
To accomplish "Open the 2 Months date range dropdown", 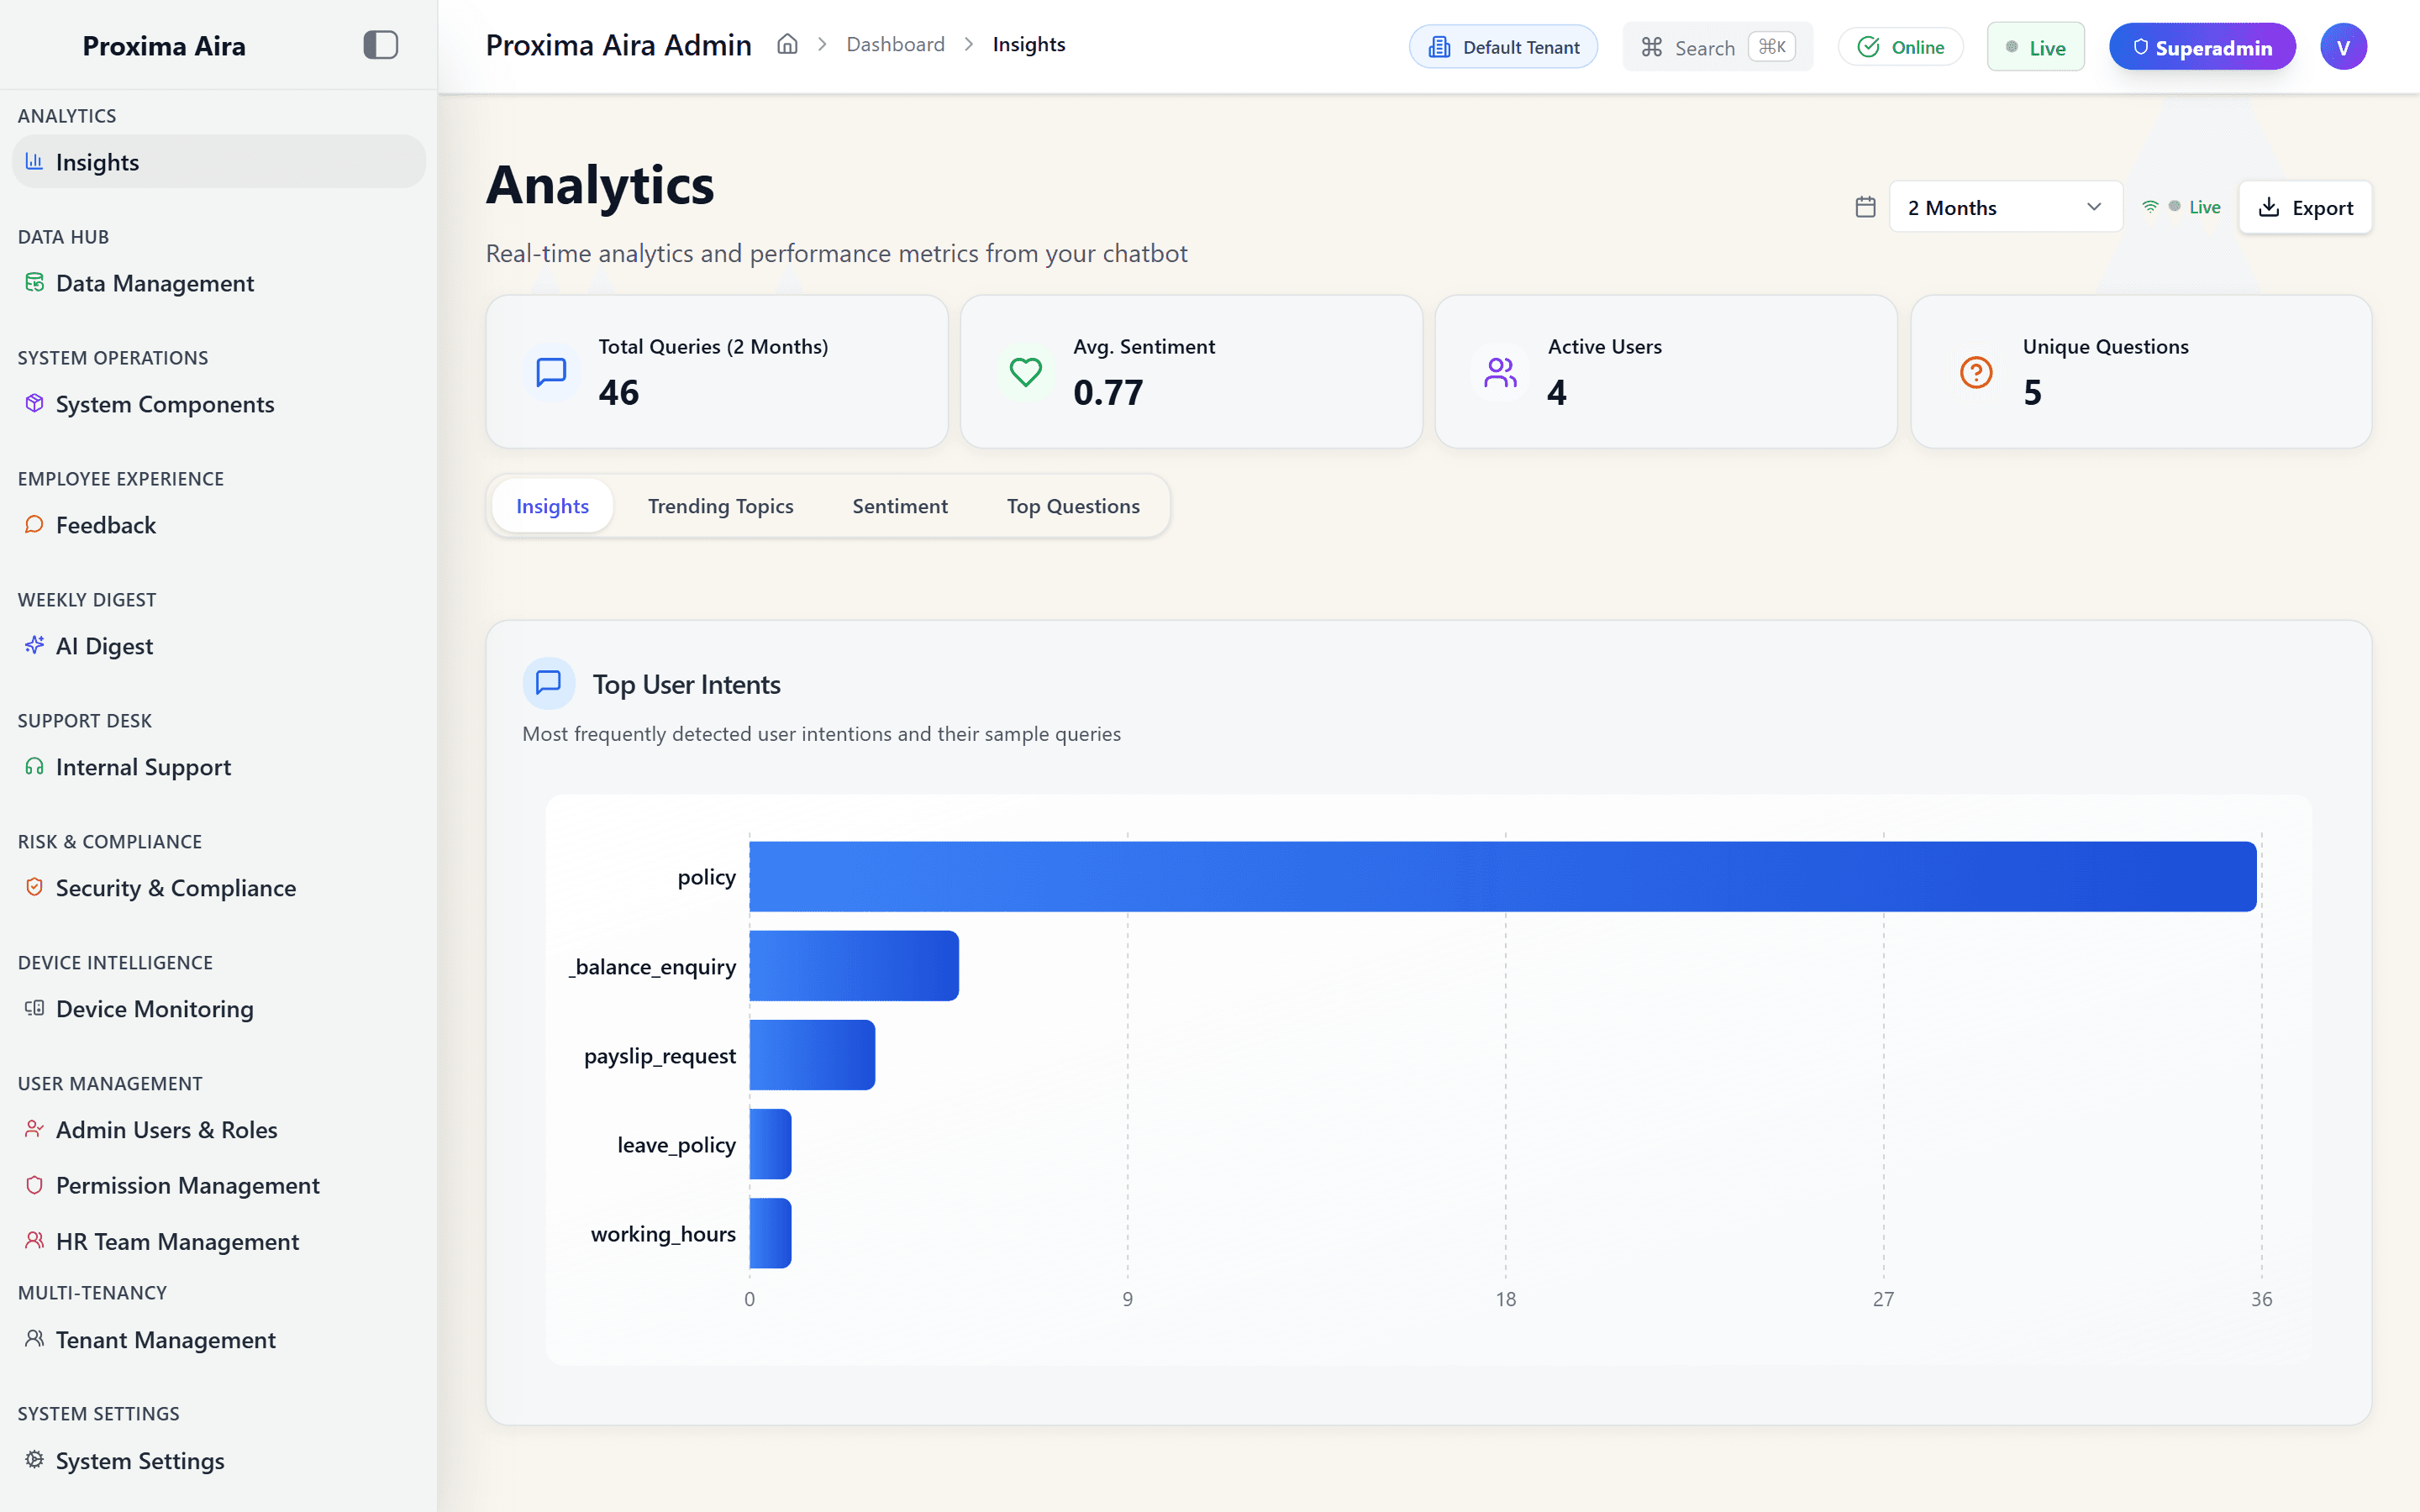I will pyautogui.click(x=2004, y=207).
